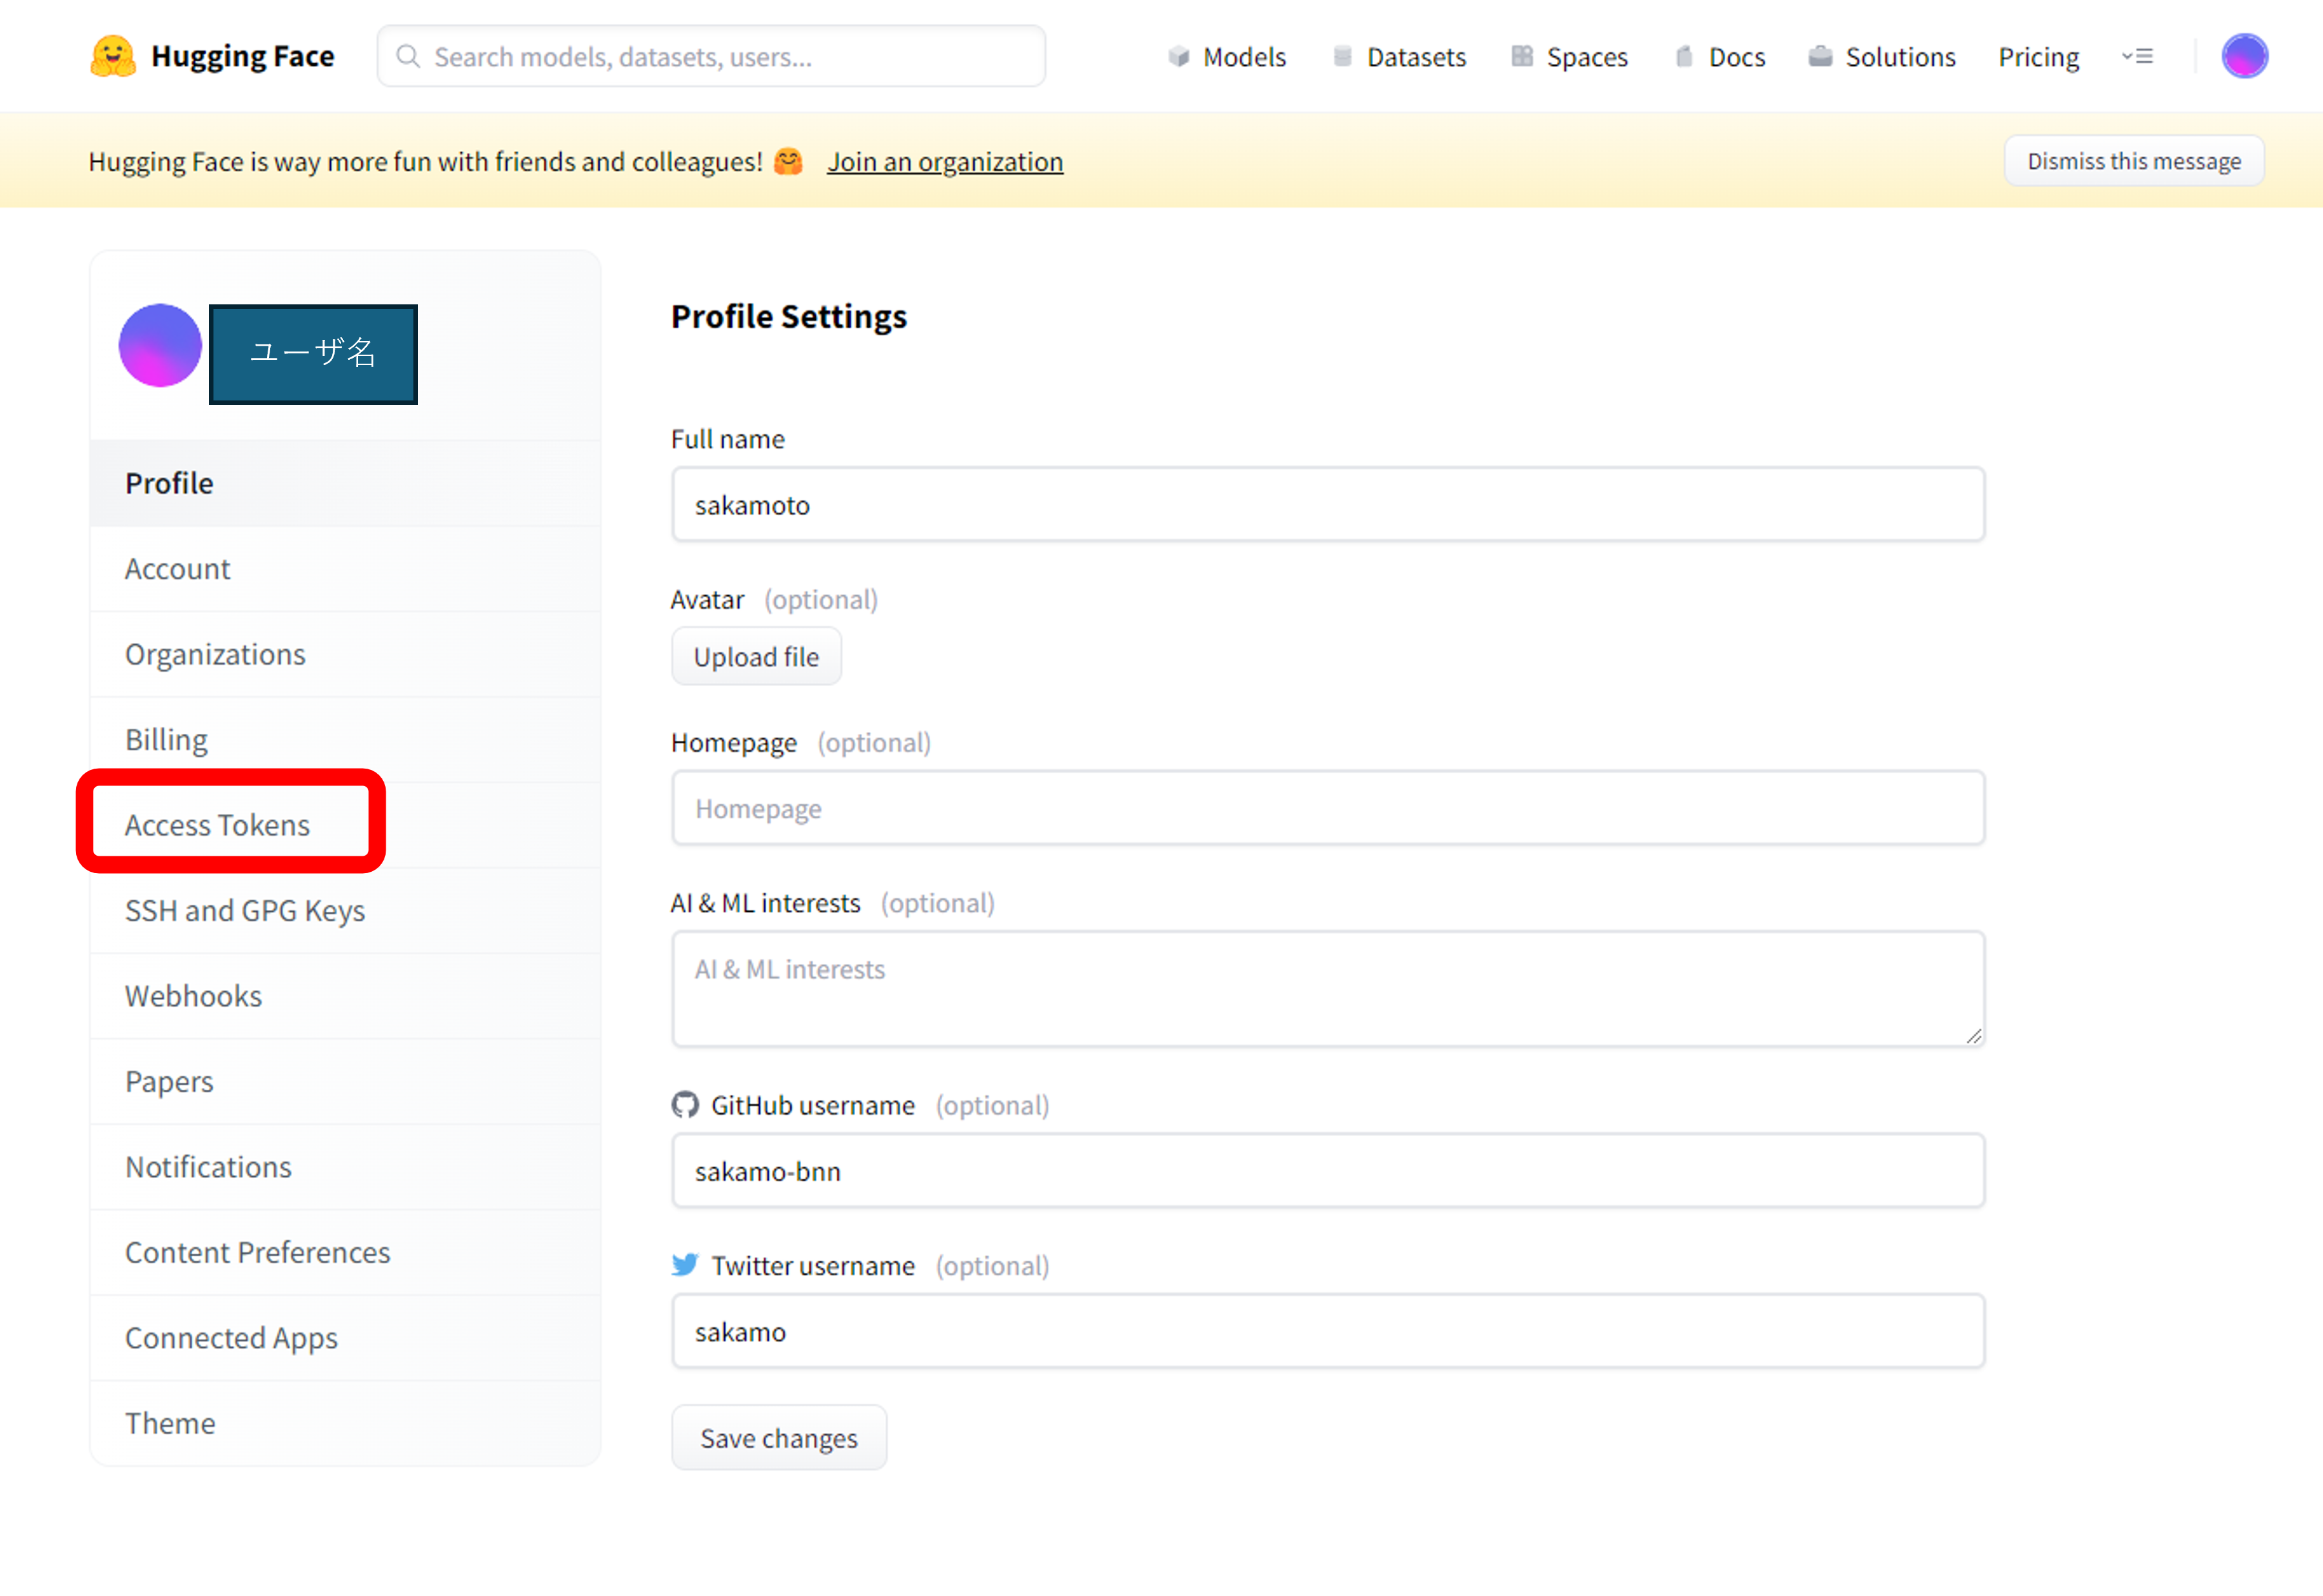
Task: Click the sidebar avatar gradient circle
Action: tap(160, 345)
